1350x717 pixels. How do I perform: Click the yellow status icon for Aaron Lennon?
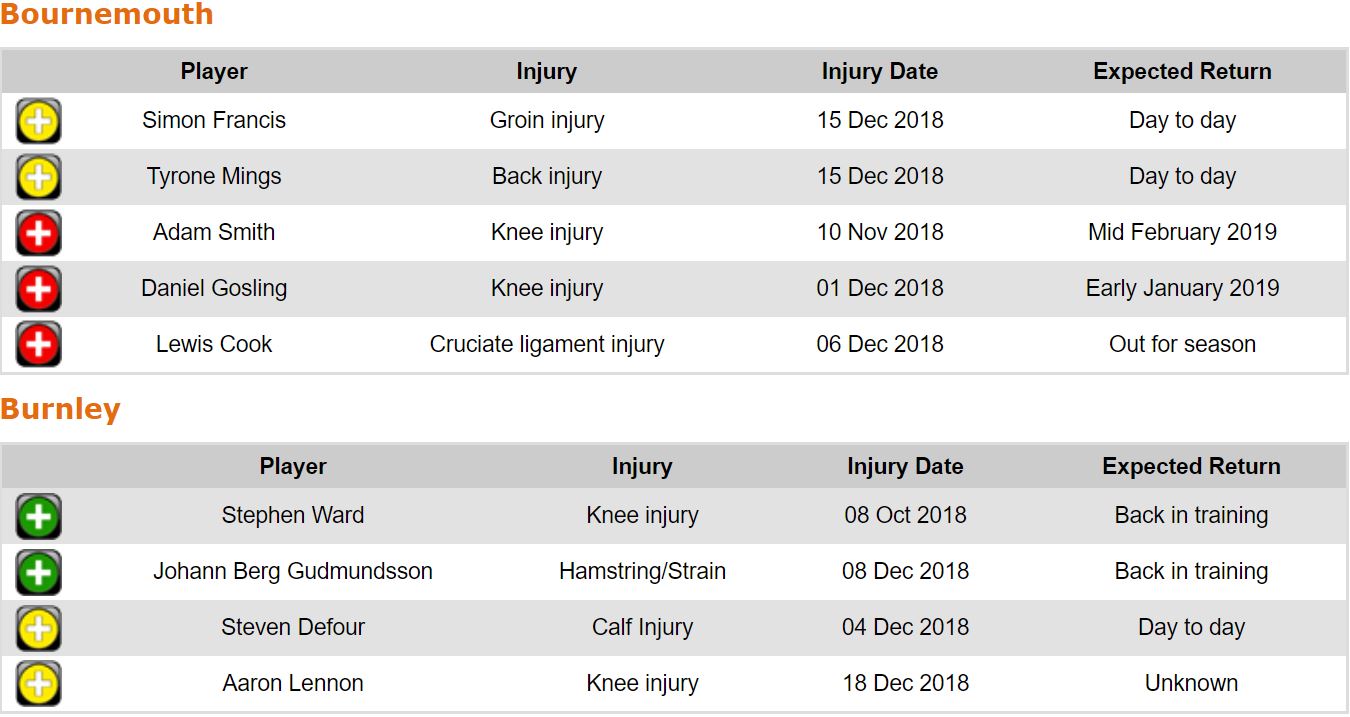click(38, 685)
